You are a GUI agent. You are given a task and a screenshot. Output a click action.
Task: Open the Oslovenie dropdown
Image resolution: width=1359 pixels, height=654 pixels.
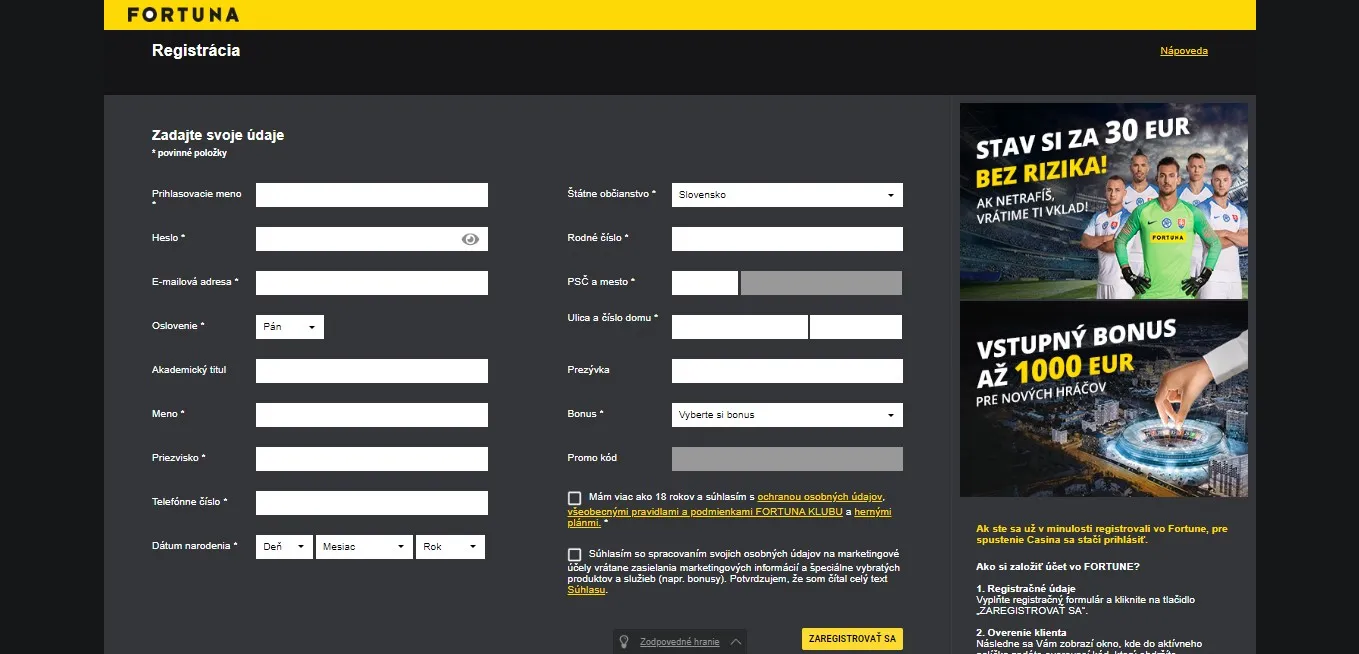pyautogui.click(x=290, y=327)
